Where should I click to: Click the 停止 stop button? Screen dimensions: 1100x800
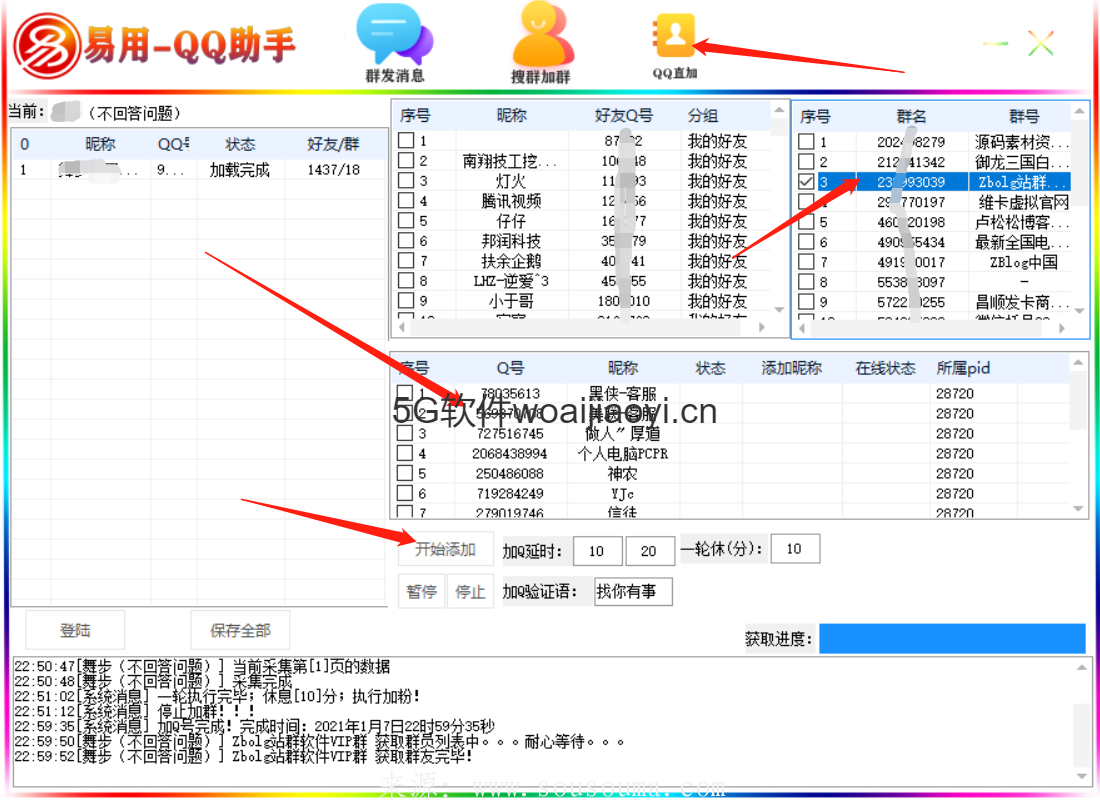470,592
